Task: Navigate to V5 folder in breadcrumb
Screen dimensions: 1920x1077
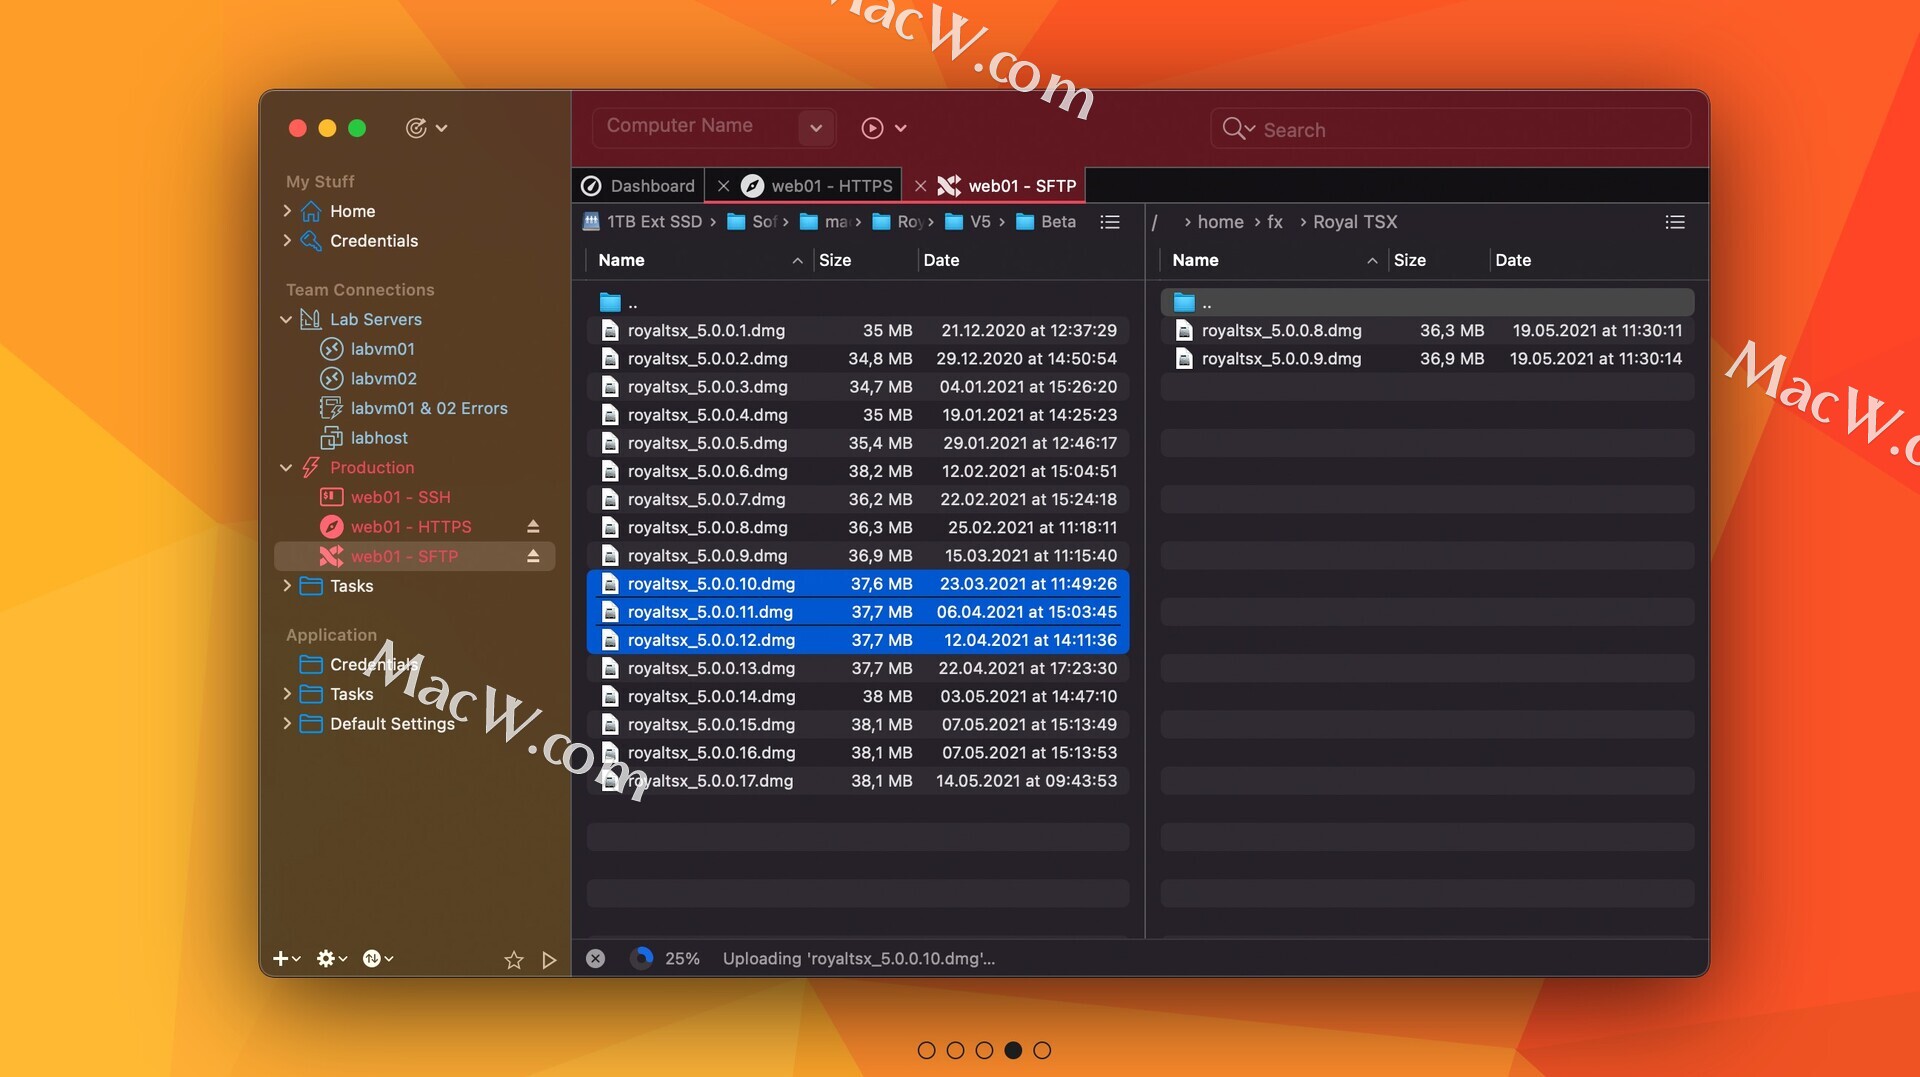Action: pos(967,222)
